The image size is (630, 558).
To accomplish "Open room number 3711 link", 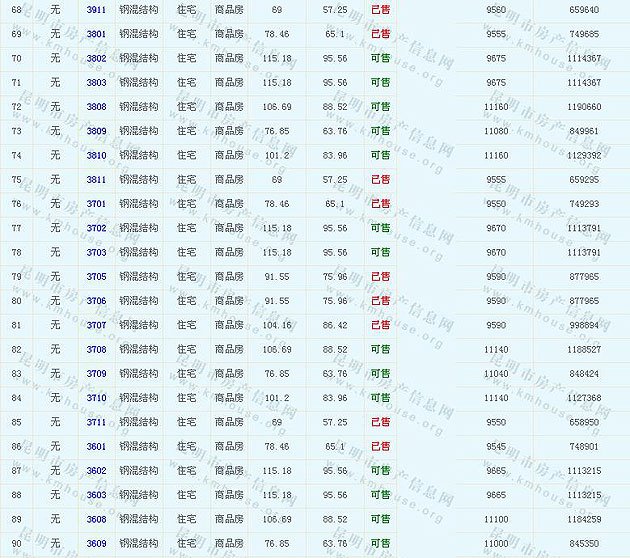I will coord(96,422).
